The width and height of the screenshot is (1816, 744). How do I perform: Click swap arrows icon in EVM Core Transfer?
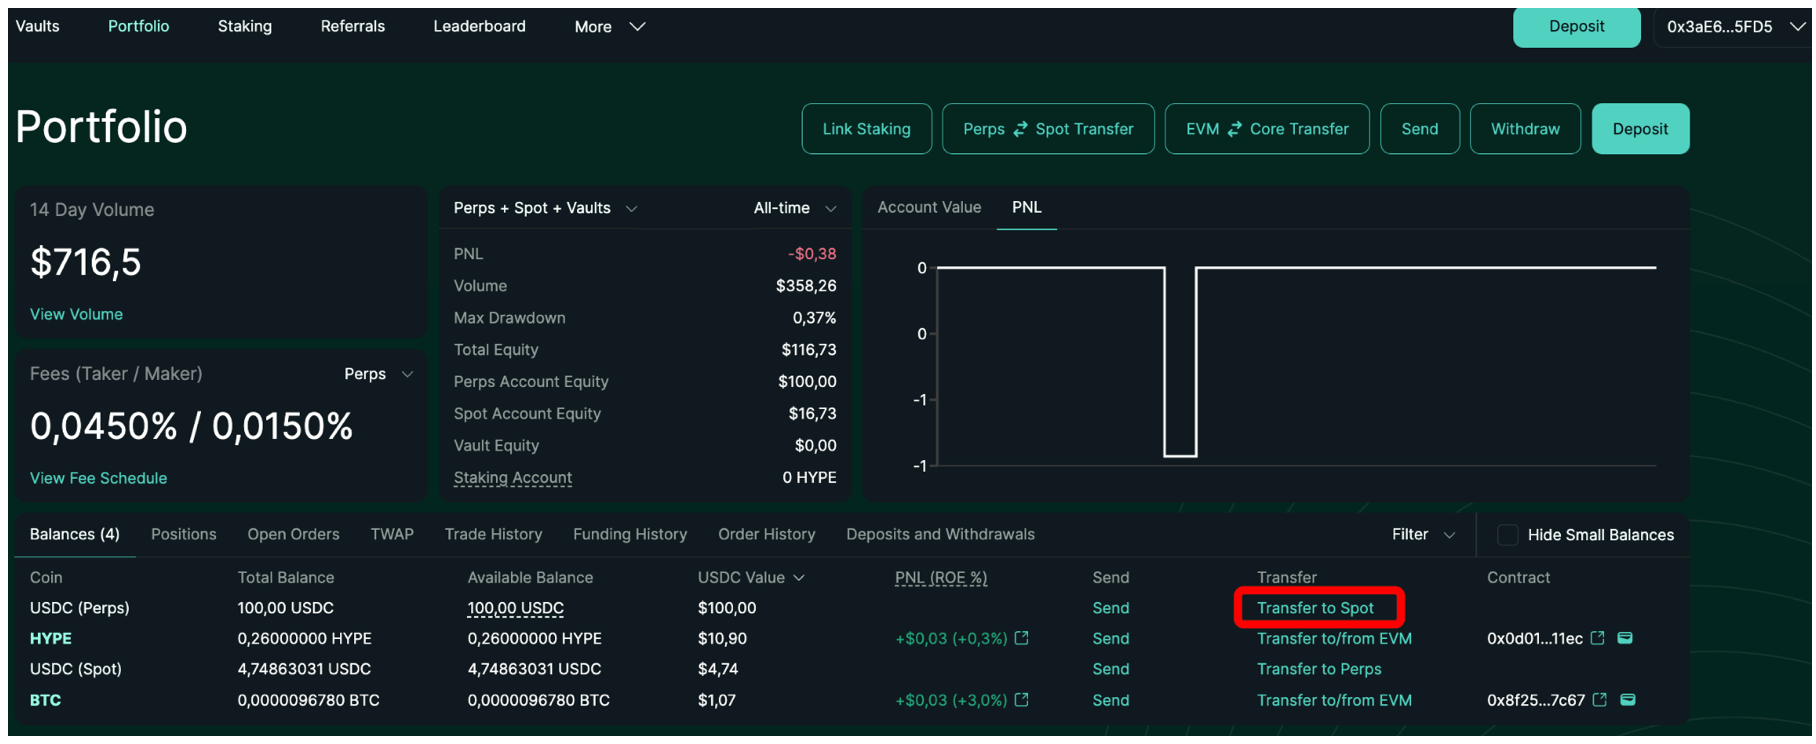pos(1235,129)
